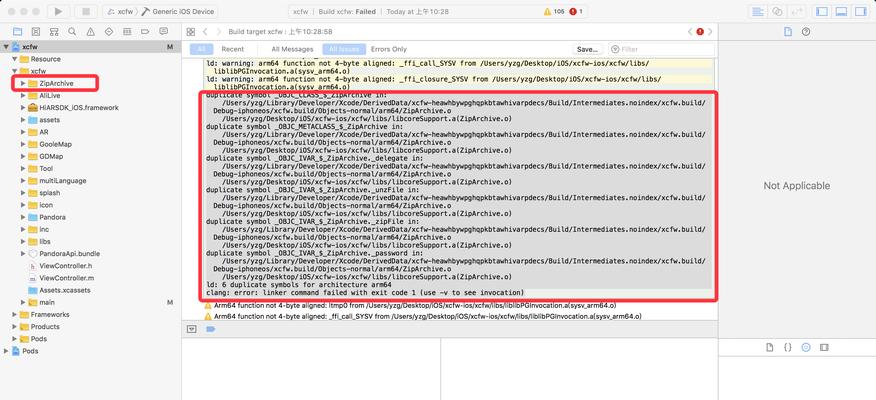Expand the Pods project at bottom

(x=6, y=351)
